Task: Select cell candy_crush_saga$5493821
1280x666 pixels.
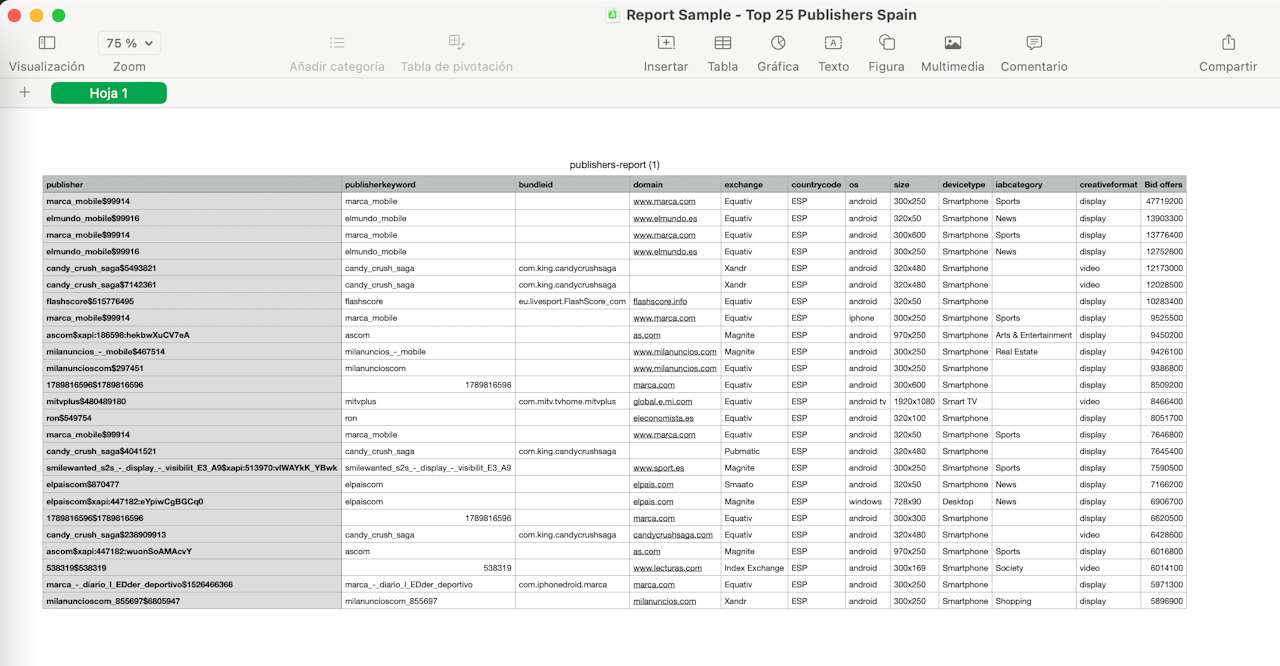Action: 192,268
